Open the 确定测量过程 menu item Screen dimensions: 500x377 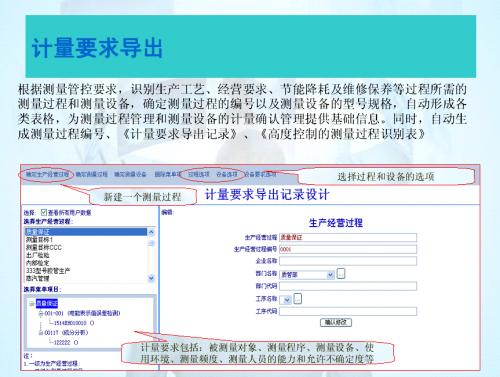(x=92, y=174)
